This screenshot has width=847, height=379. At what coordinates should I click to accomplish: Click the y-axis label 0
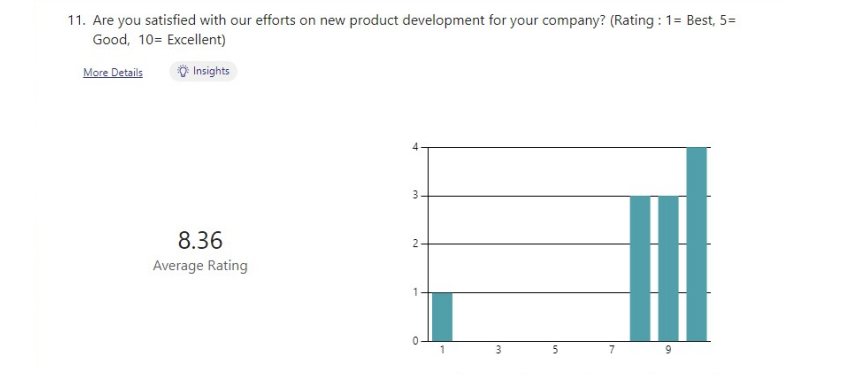415,341
